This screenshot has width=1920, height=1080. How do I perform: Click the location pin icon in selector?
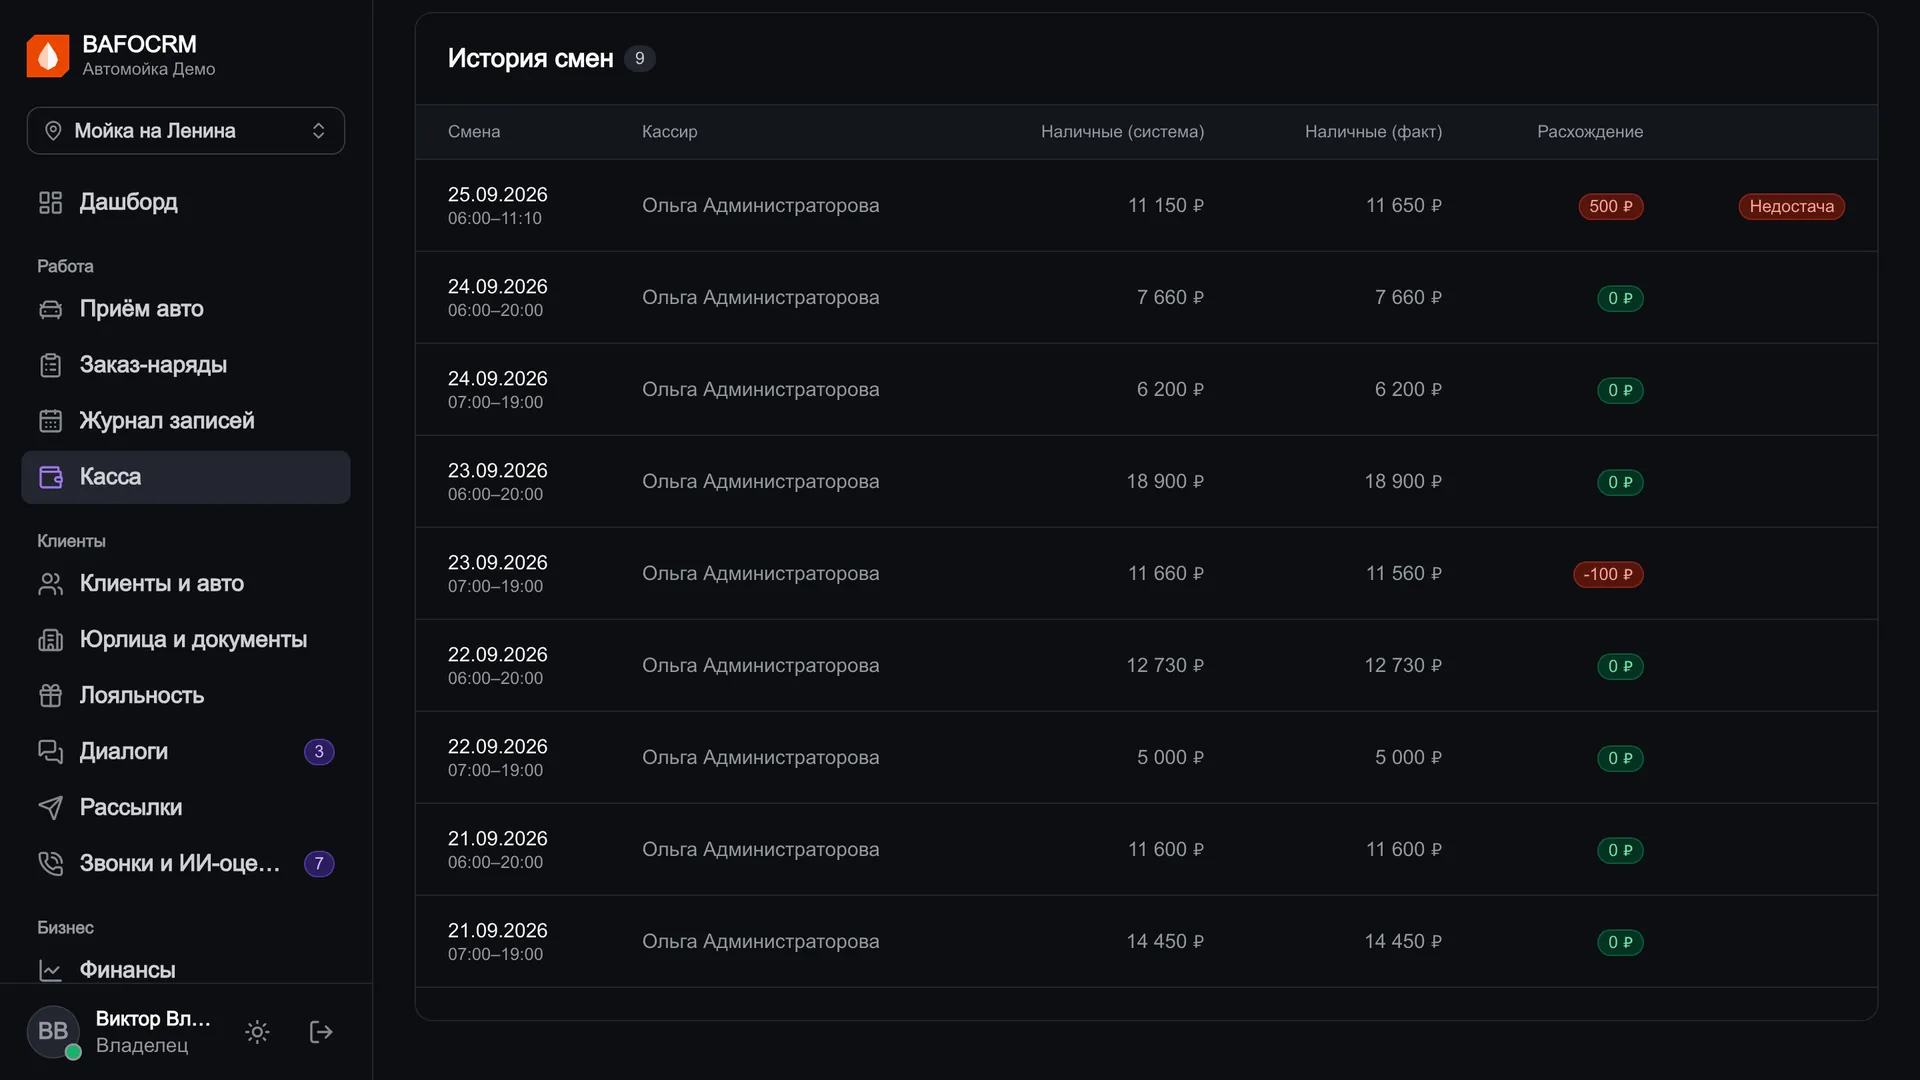click(53, 131)
